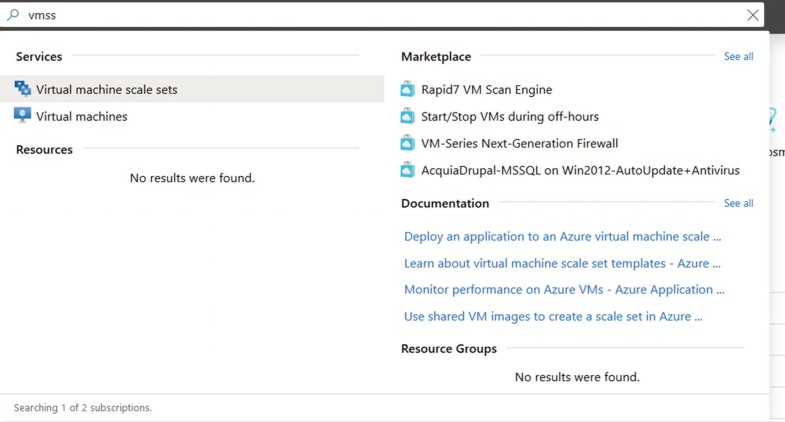This screenshot has height=422, width=785.
Task: Click the vmss search input field
Action: click(x=380, y=15)
